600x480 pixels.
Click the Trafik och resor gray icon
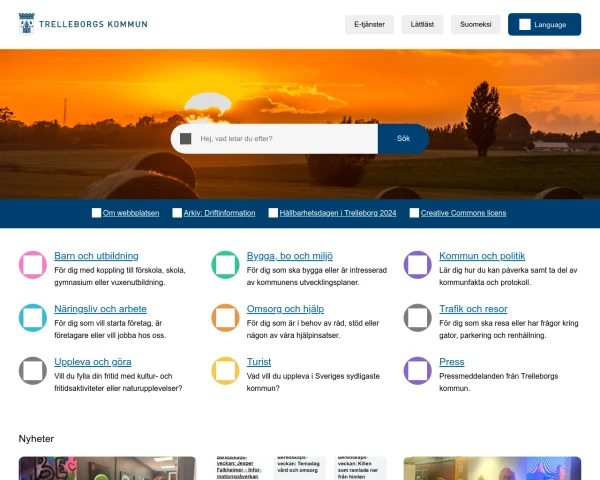[x=418, y=318]
